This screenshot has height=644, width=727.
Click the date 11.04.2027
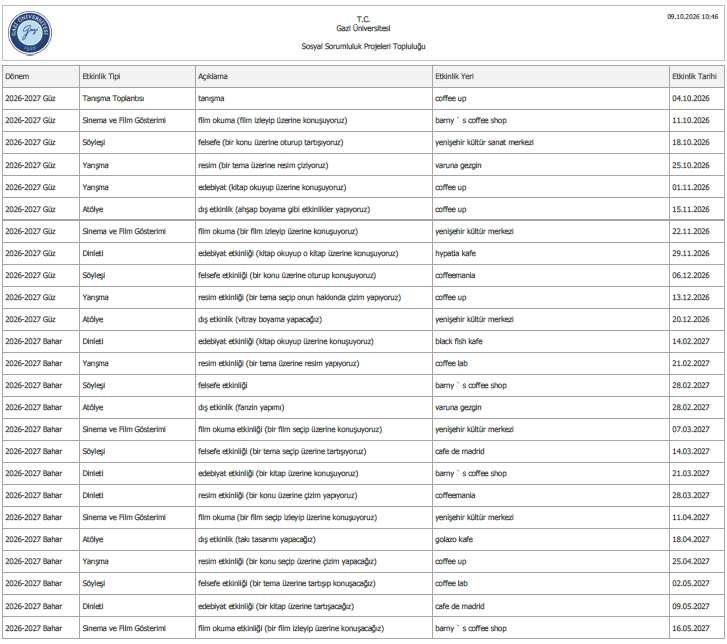690,517
